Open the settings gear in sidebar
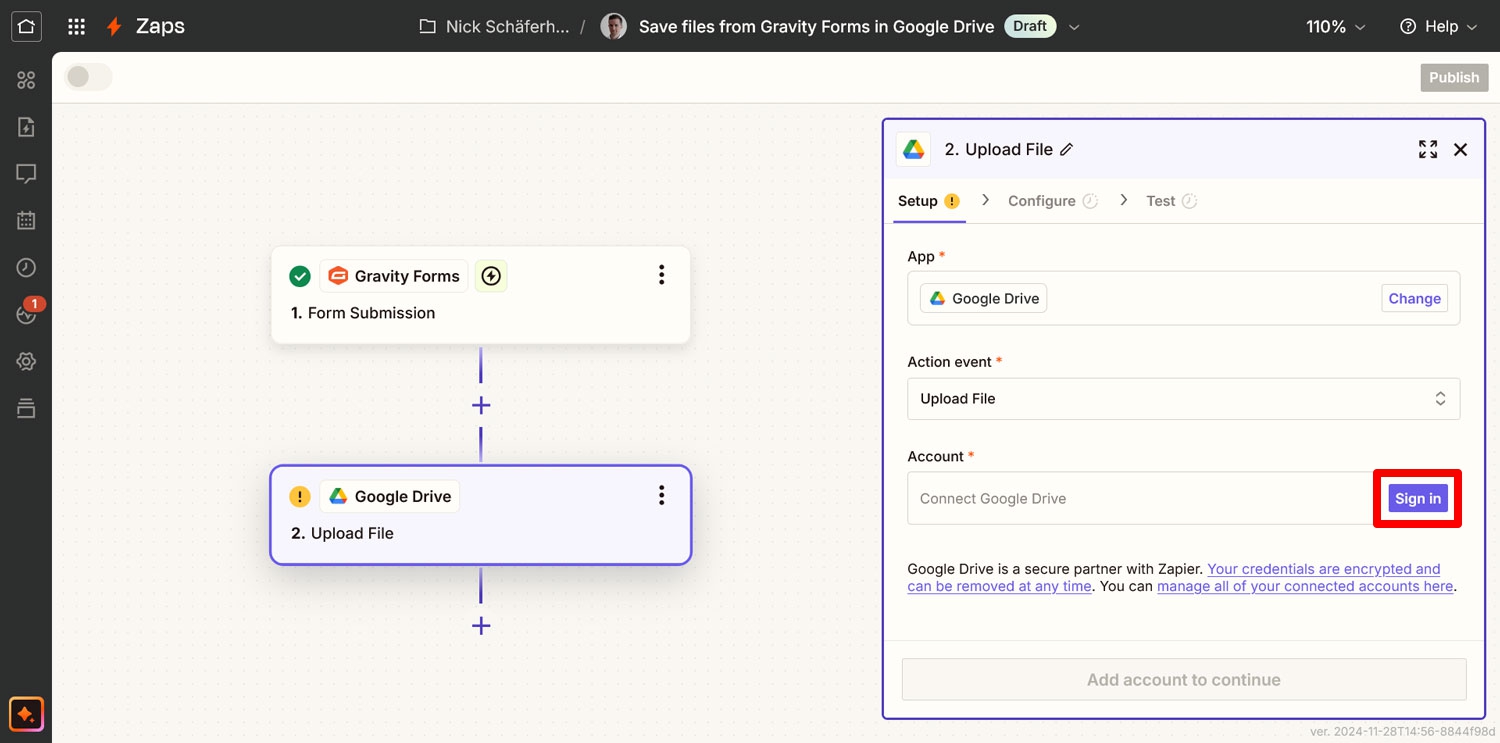 point(26,361)
